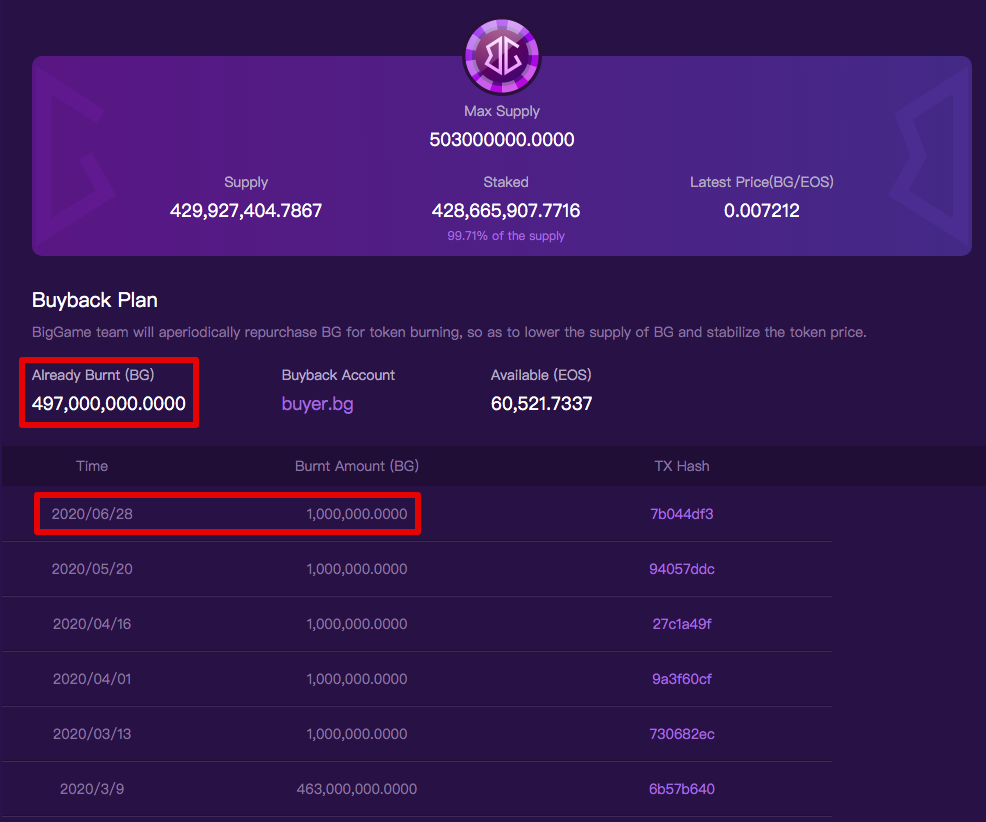Click the Burnt Amount (BG) column header
This screenshot has height=822, width=986.
pyautogui.click(x=357, y=466)
